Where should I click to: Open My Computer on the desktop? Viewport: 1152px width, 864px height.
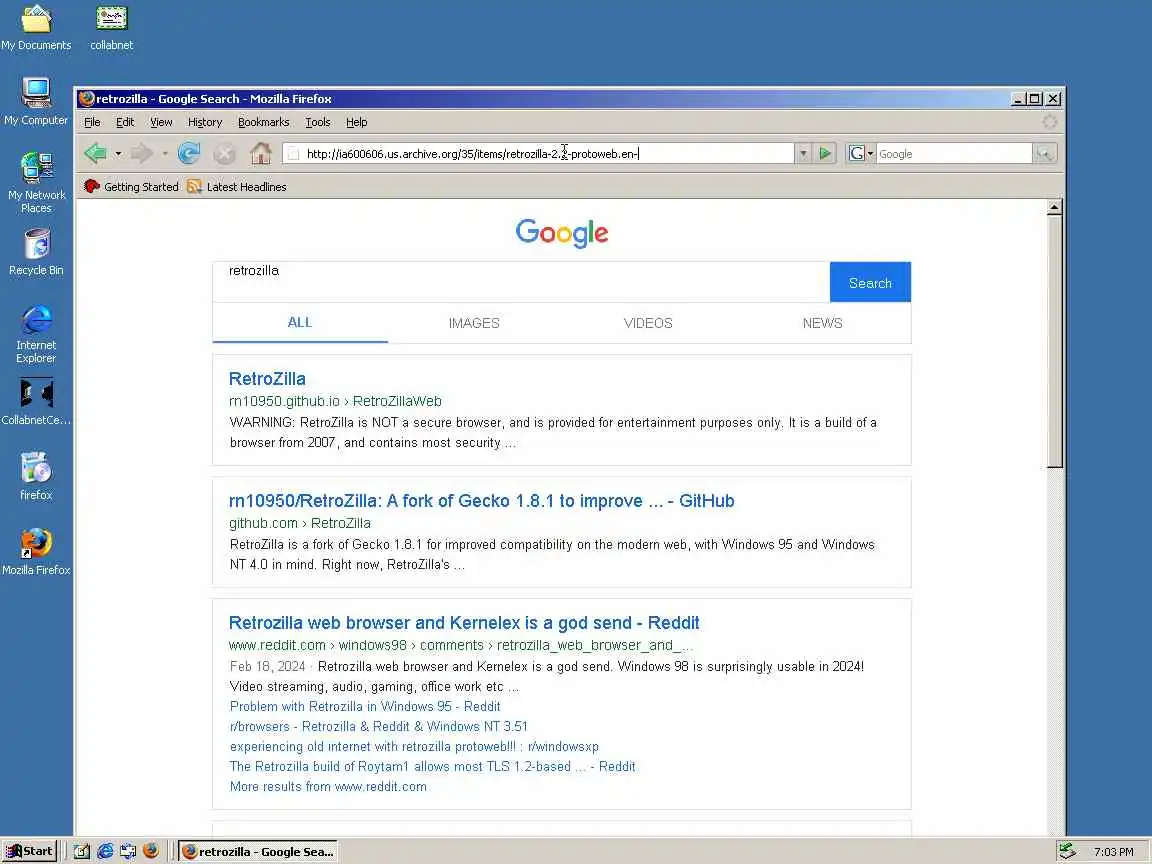coord(36,102)
